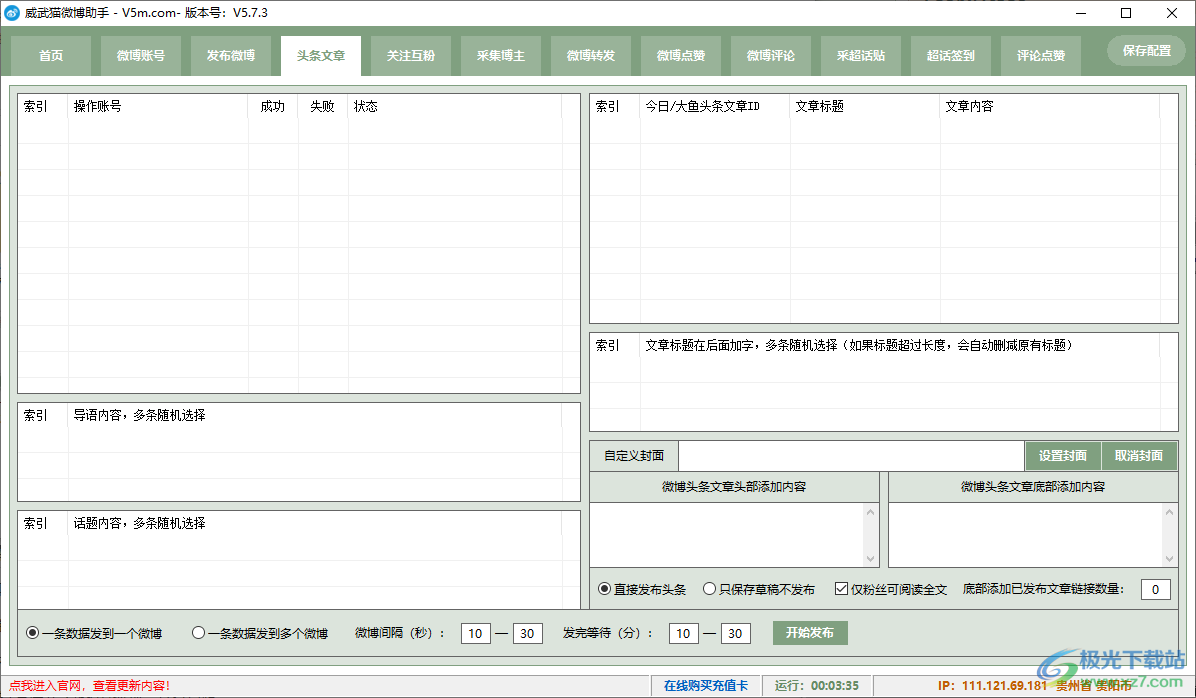The height and width of the screenshot is (698, 1196).
Task: Click the 保存配置 button
Action: (1146, 50)
